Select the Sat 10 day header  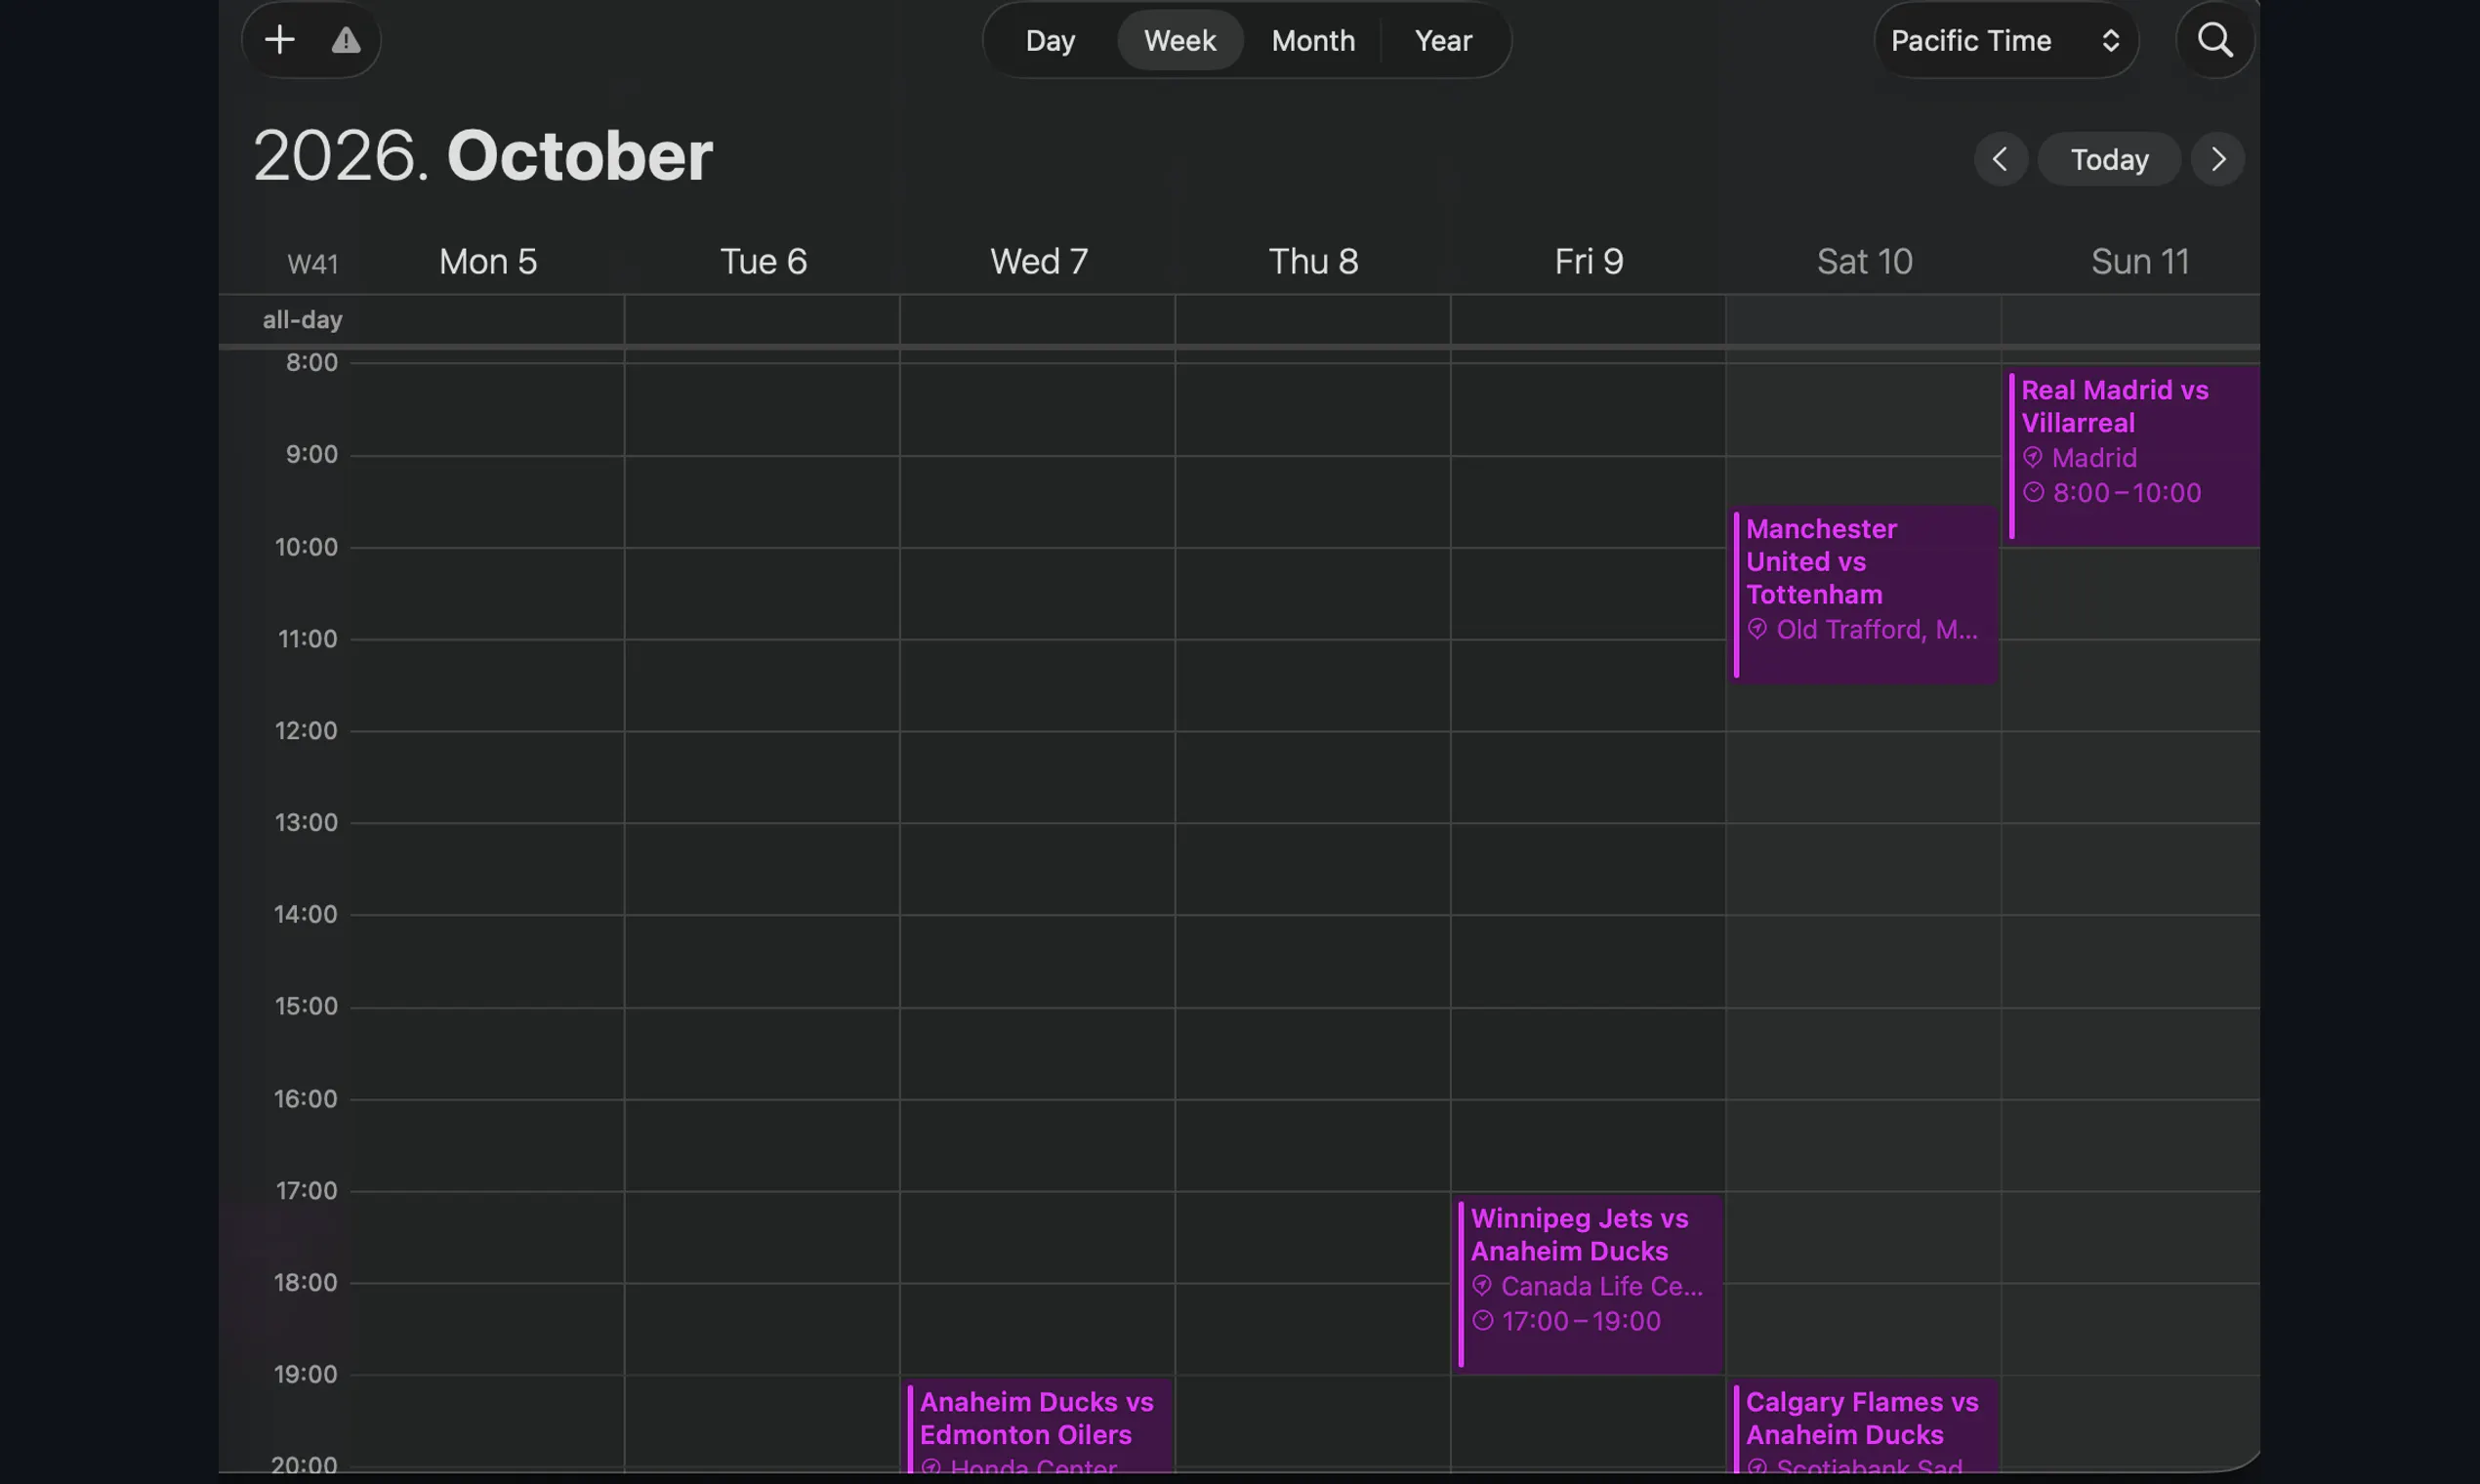pos(1865,261)
